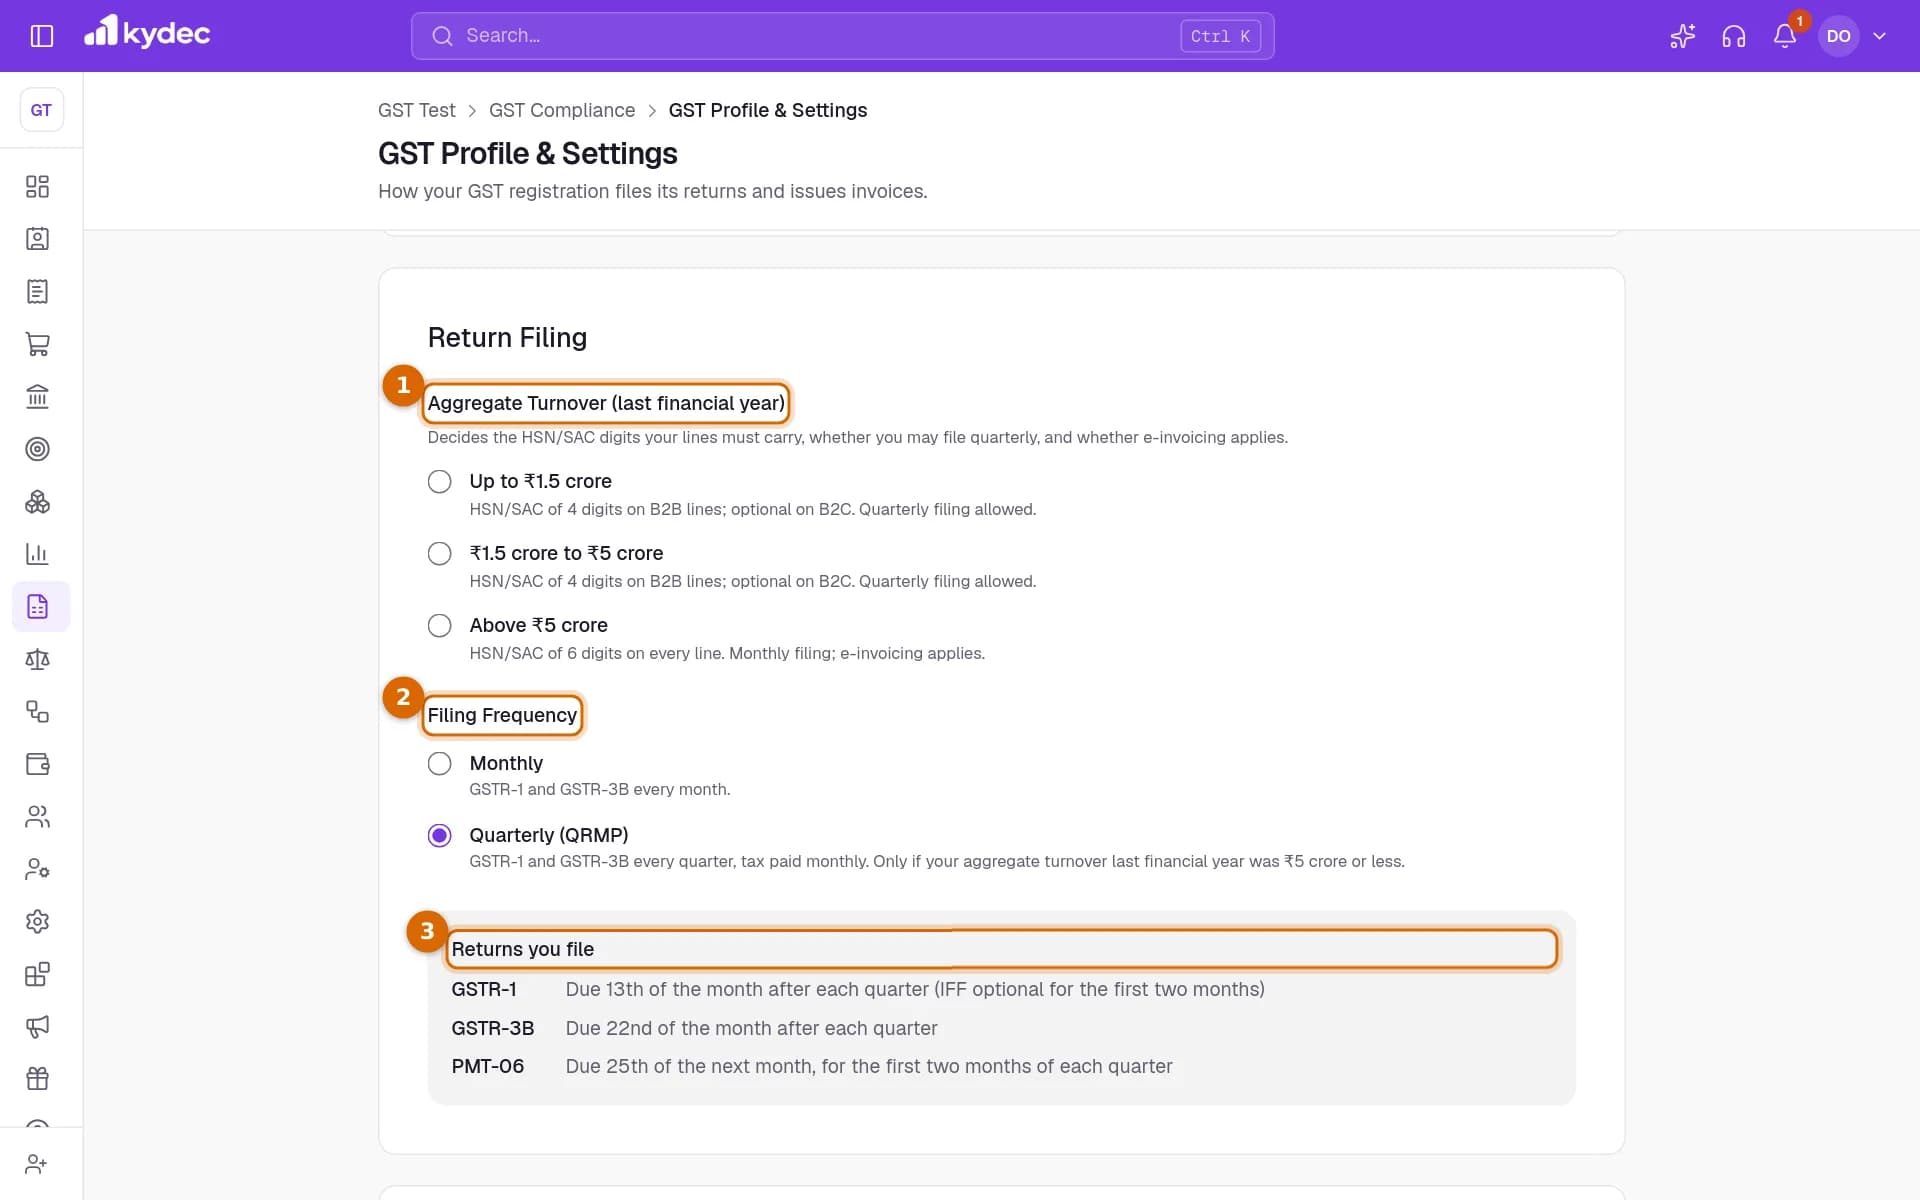This screenshot has height=1200, width=1920.
Task: Open the bar chart reports icon
Action: pos(38,554)
